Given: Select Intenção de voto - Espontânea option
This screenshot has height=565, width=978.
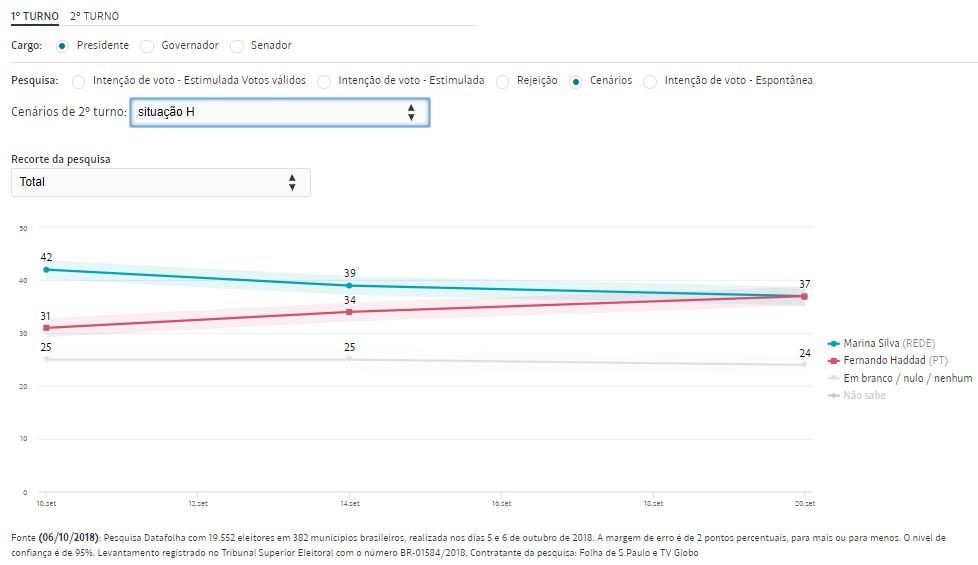Looking at the screenshot, I should tap(651, 81).
